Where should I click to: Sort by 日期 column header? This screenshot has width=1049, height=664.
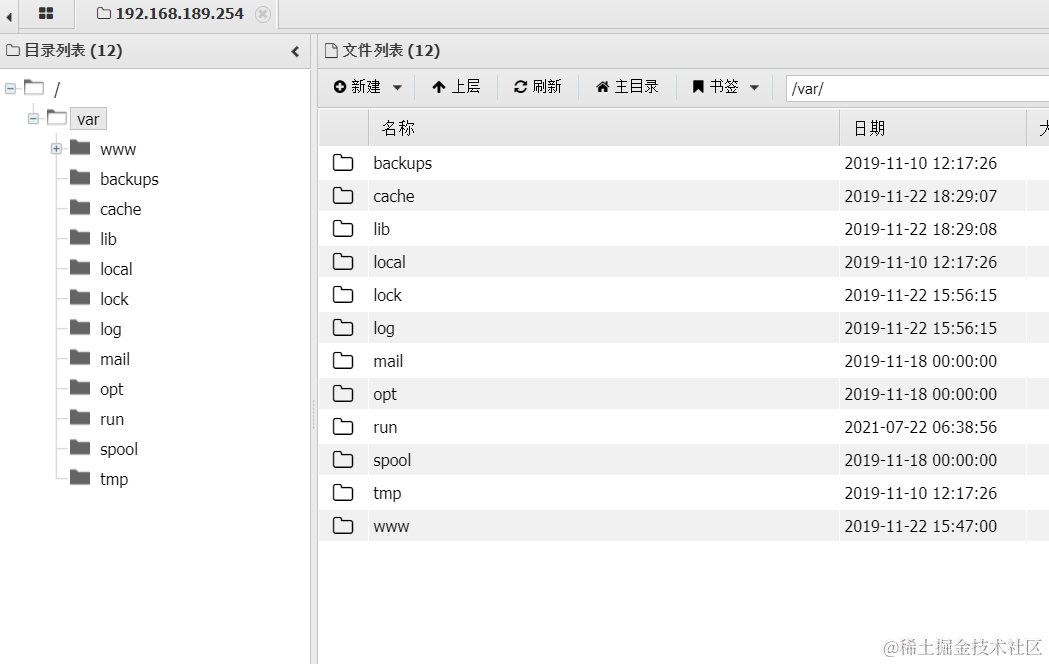933,128
